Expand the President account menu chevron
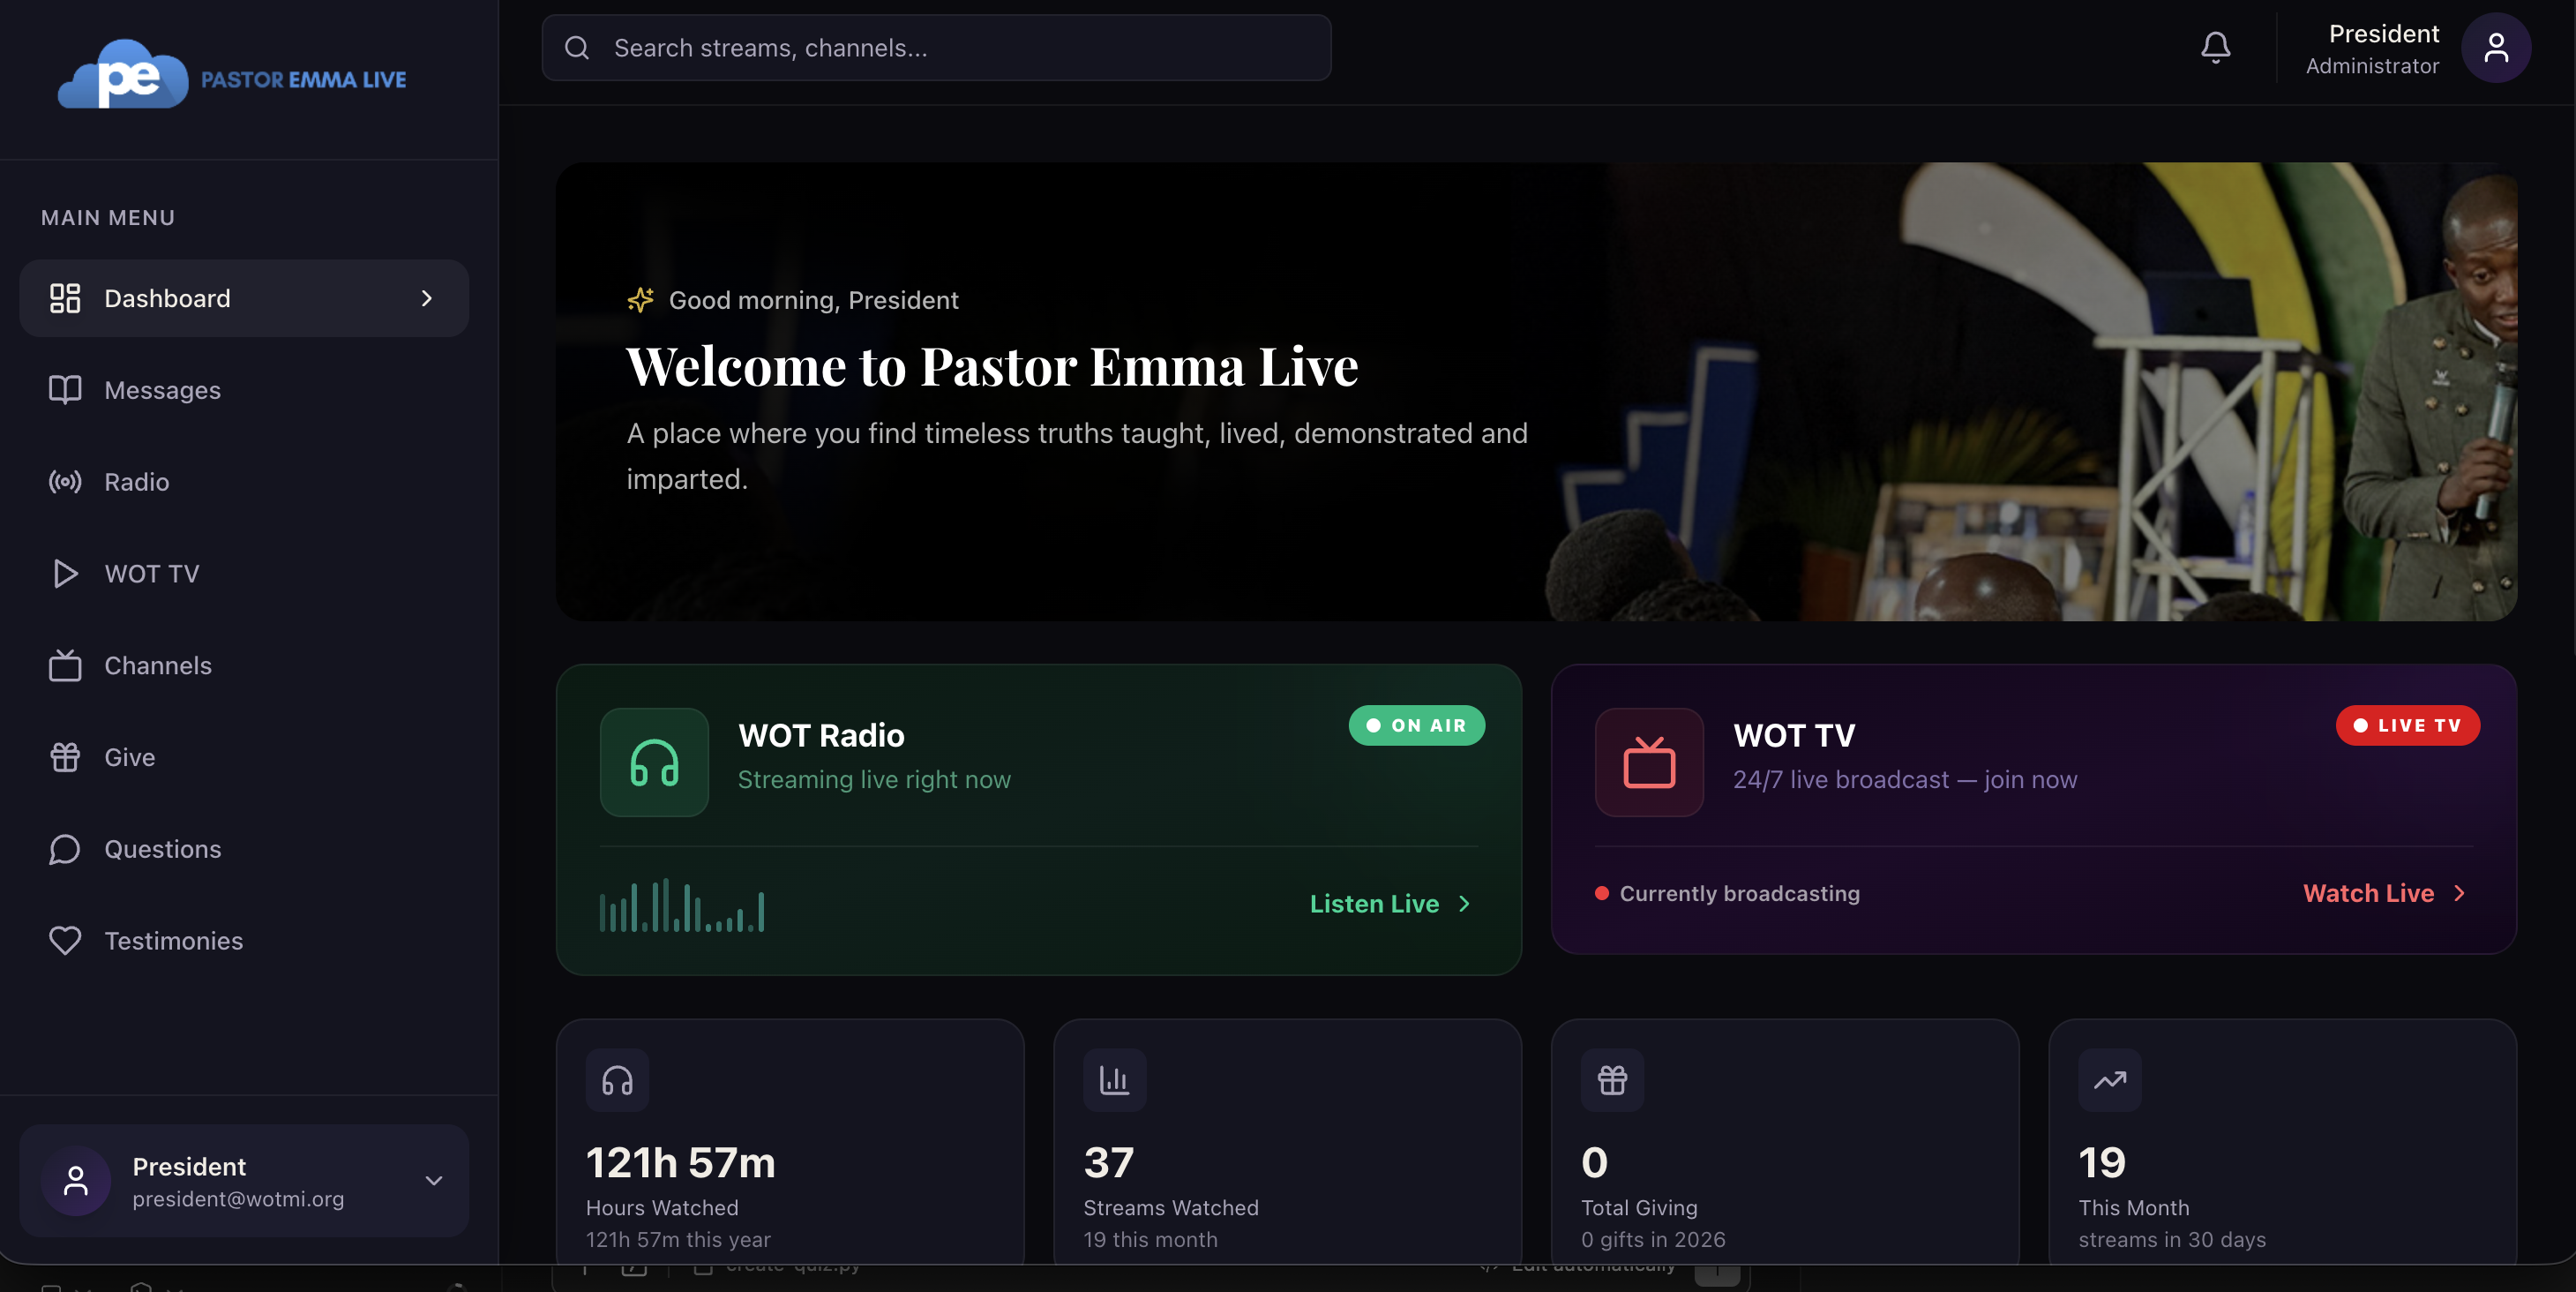The width and height of the screenshot is (2576, 1292). (x=434, y=1181)
